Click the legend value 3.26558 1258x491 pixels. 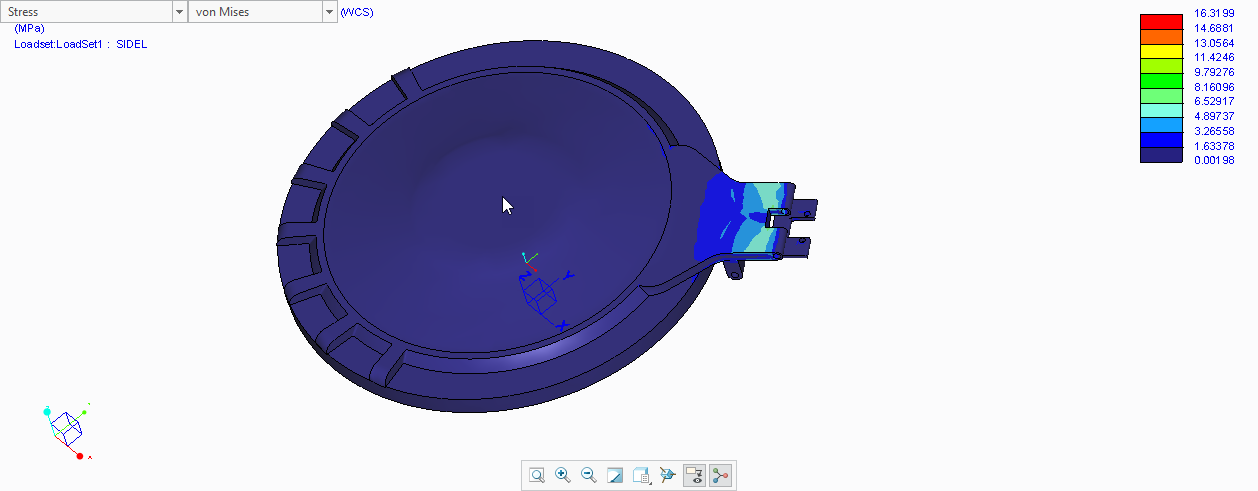1213,131
